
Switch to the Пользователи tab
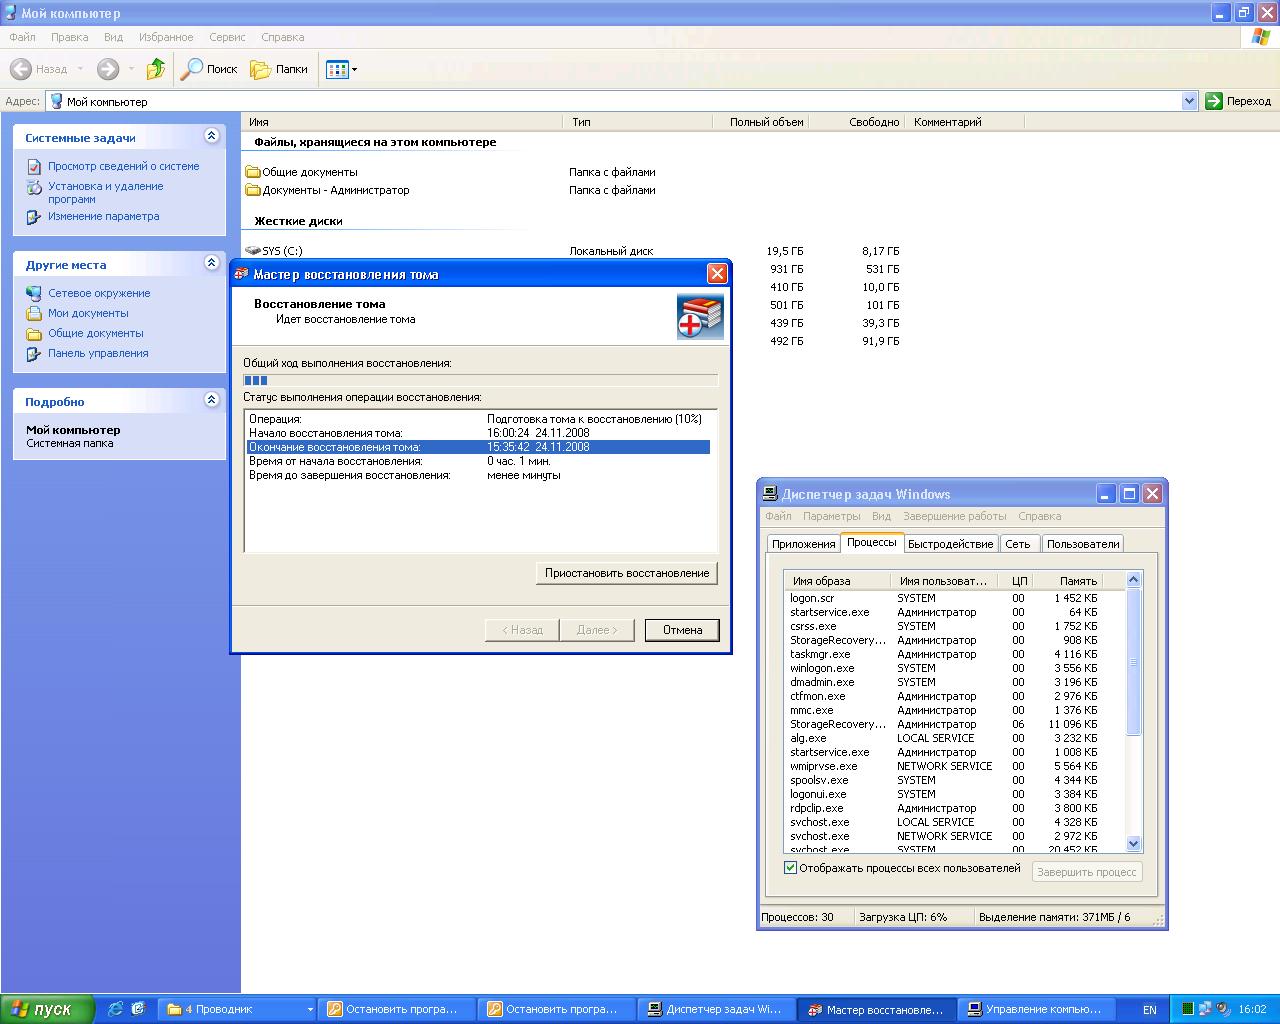(1083, 544)
